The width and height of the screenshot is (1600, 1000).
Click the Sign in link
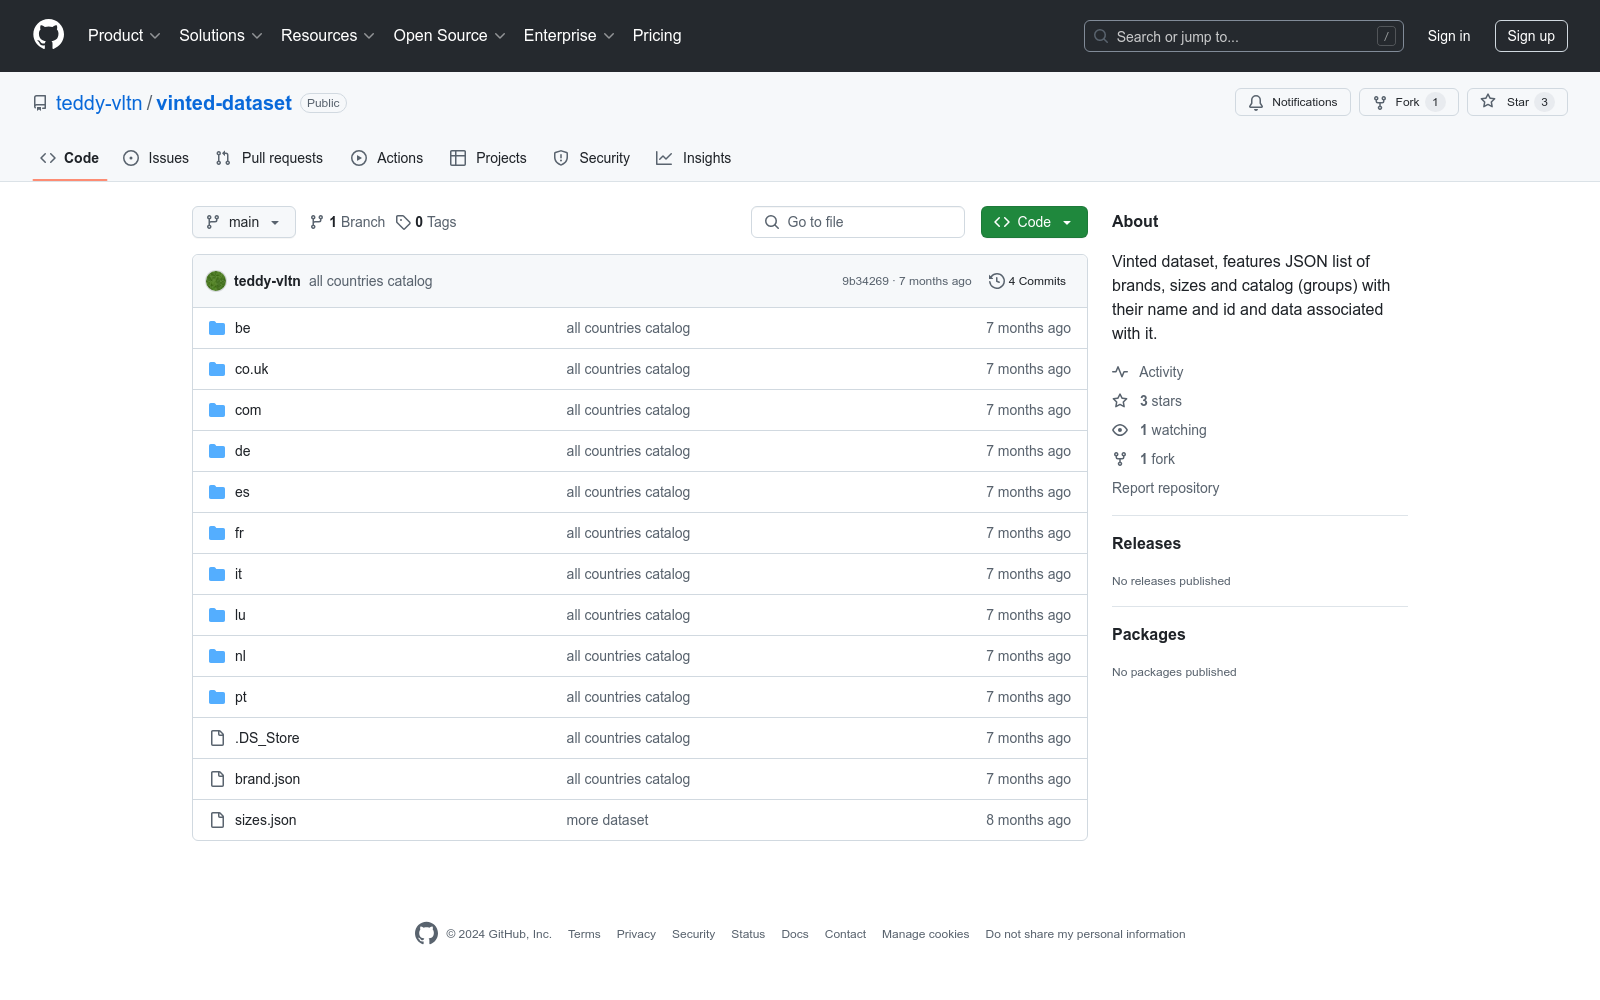(1449, 36)
